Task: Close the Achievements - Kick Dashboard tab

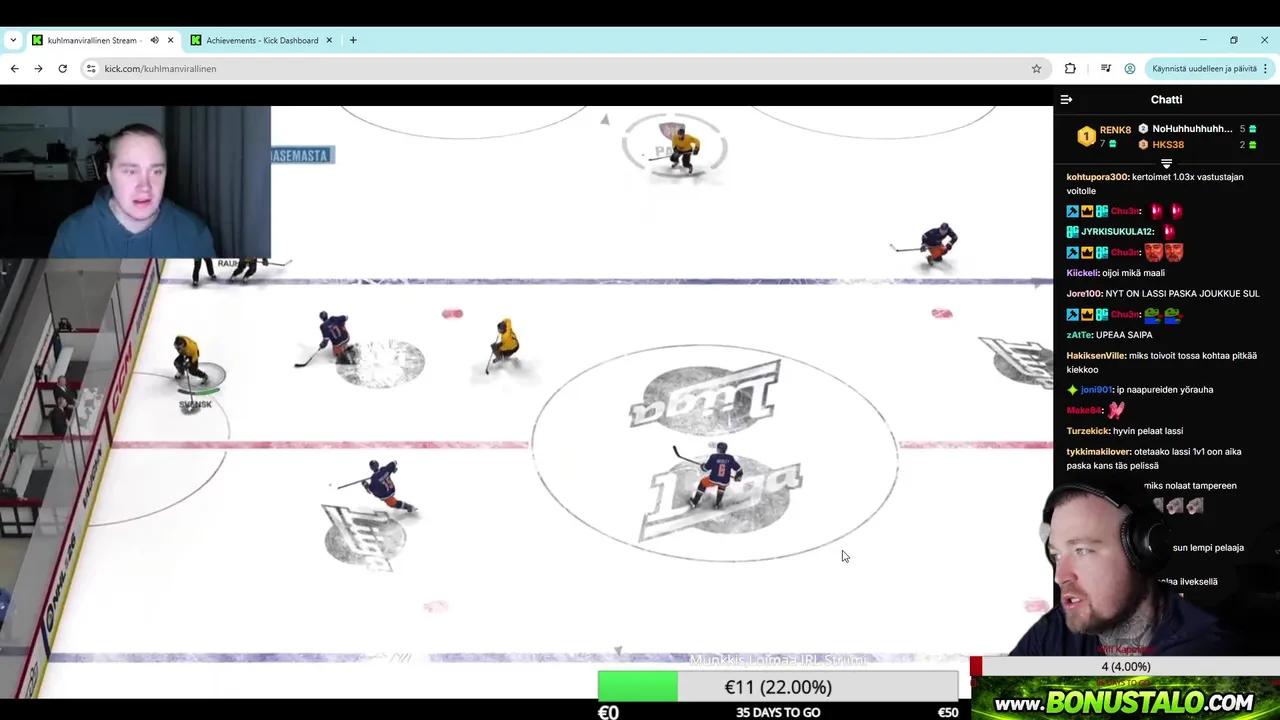Action: (329, 40)
